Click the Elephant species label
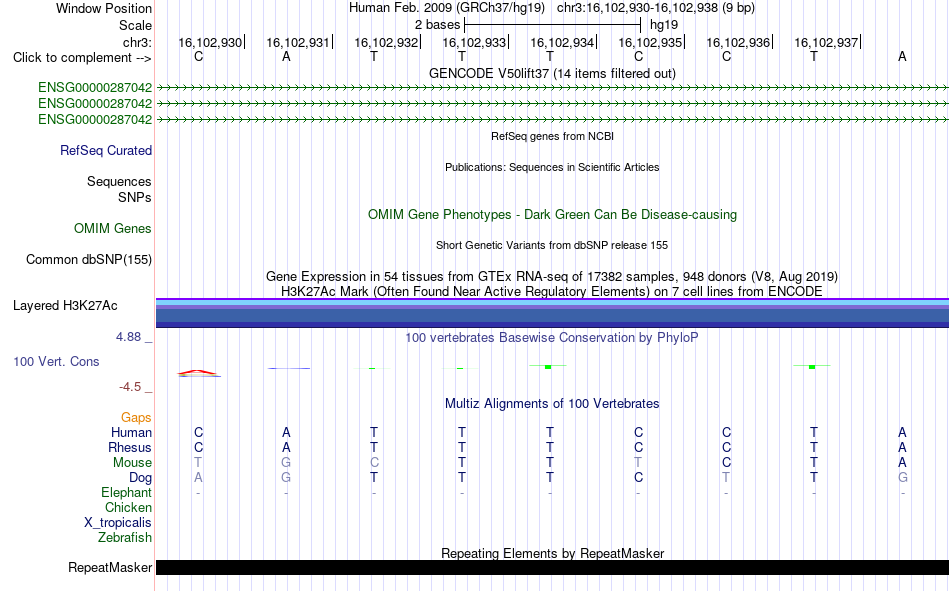950x591 pixels. [126, 492]
